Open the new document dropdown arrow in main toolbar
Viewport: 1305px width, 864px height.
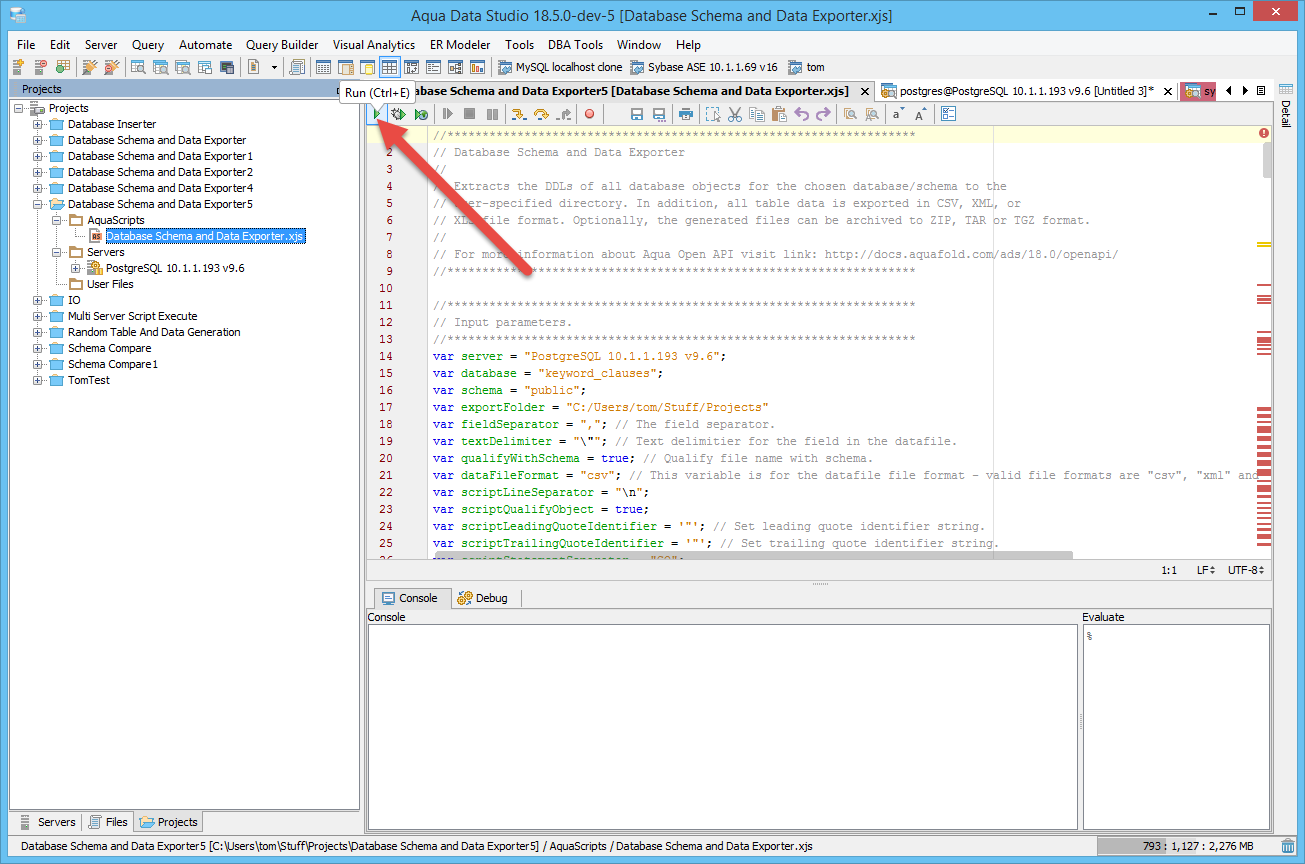point(274,67)
